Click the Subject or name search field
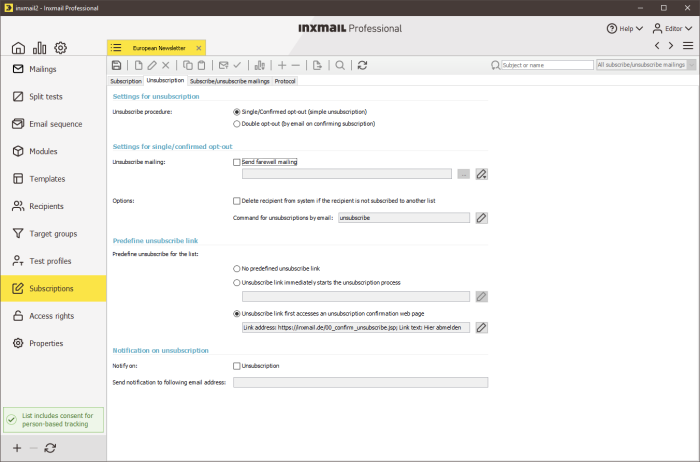 pyautogui.click(x=547, y=65)
